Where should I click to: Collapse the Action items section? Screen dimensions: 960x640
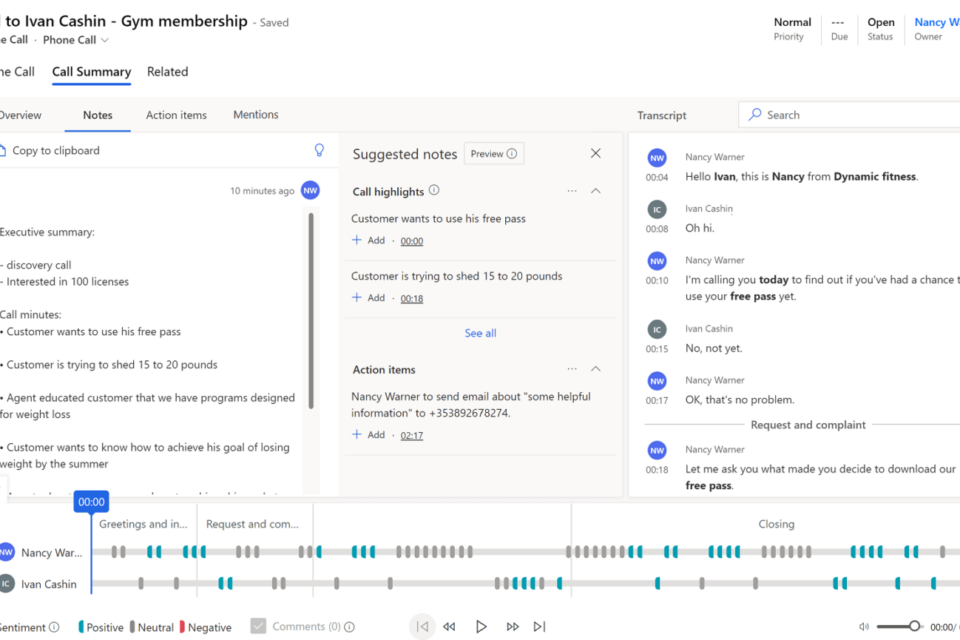point(596,369)
